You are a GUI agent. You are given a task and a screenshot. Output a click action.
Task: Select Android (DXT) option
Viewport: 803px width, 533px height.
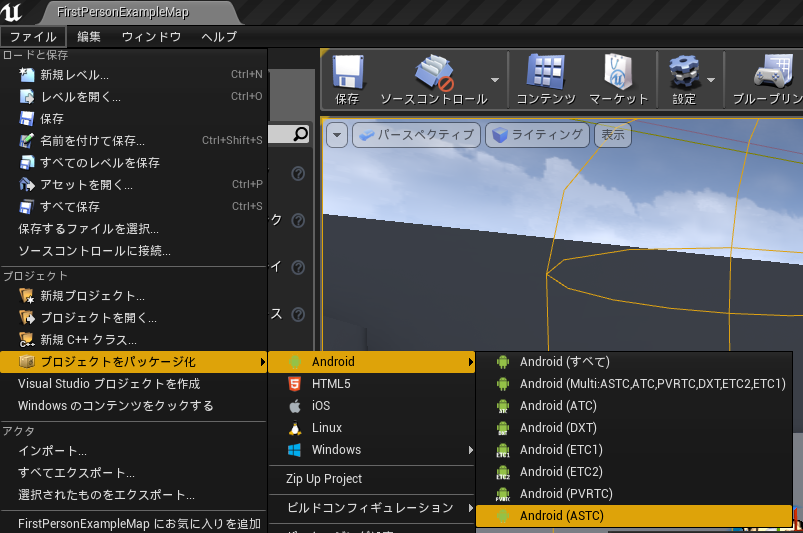634,428
